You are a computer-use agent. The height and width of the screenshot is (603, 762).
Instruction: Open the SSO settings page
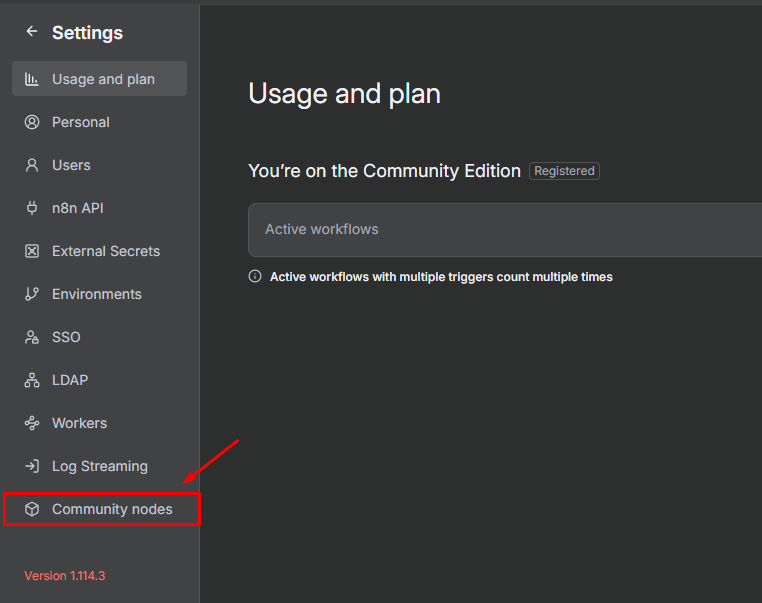pos(99,337)
